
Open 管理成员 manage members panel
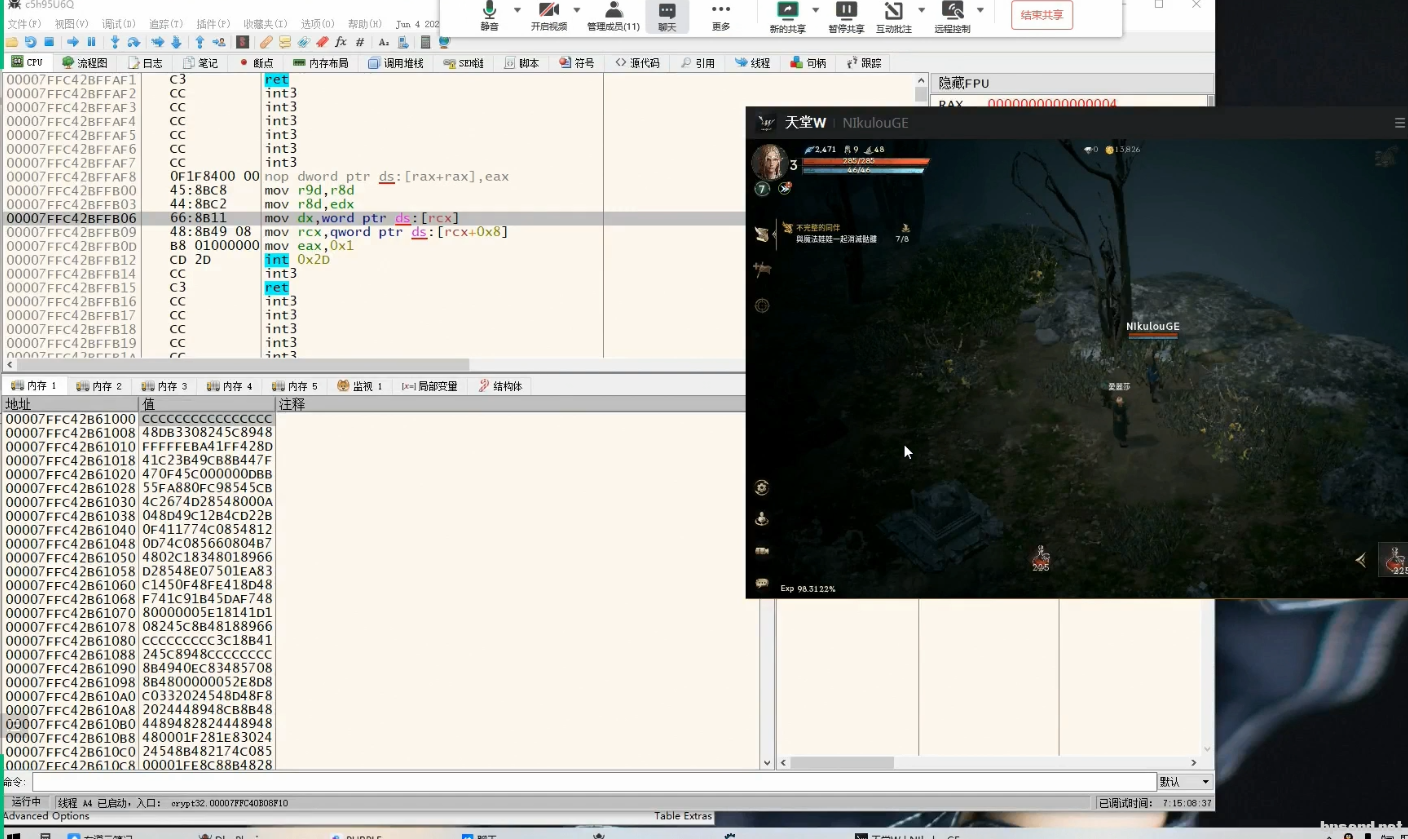point(613,14)
